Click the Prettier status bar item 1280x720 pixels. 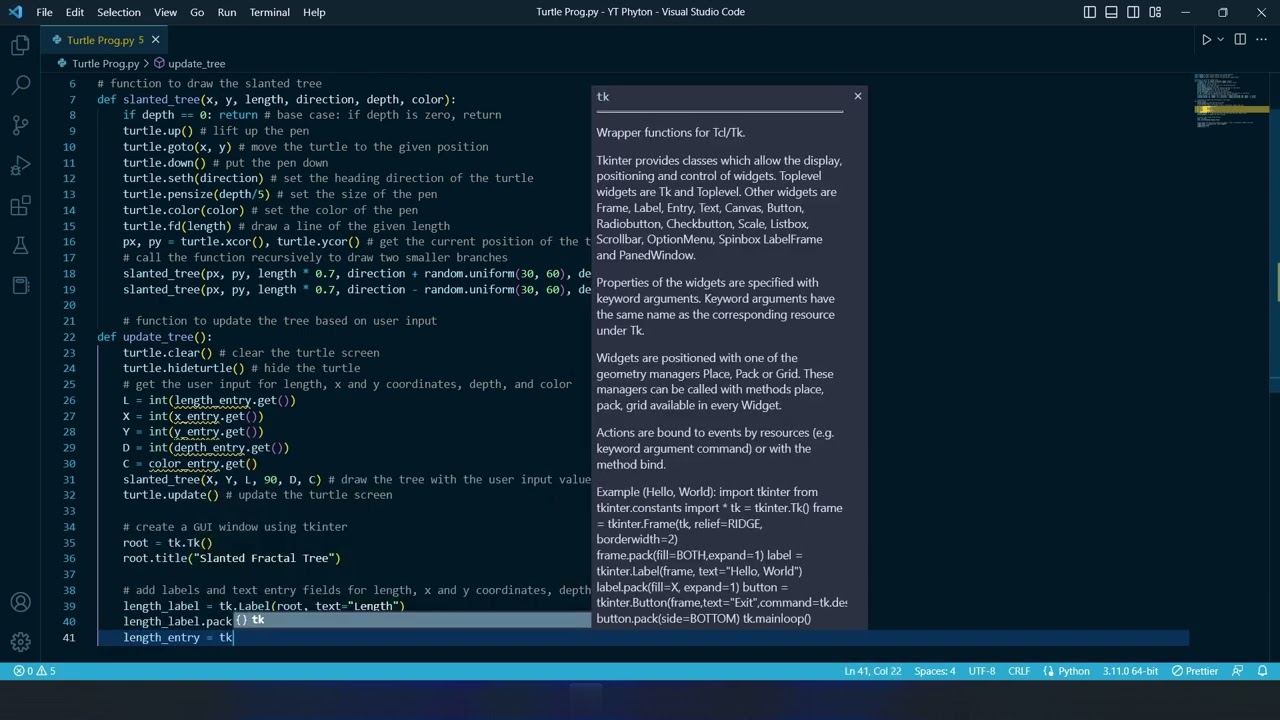coord(1195,671)
